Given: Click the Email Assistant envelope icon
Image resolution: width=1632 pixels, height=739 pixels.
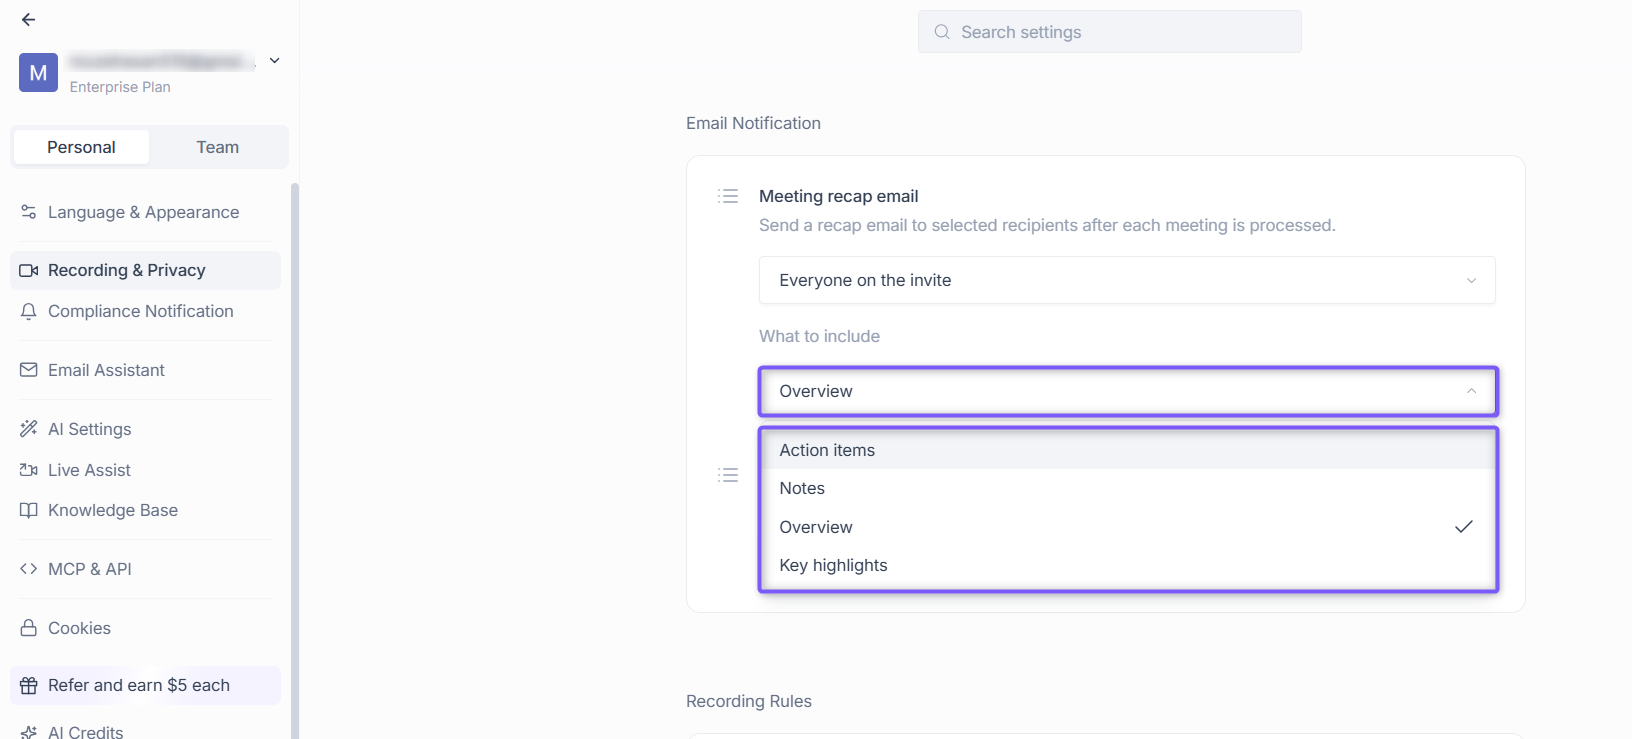Looking at the screenshot, I should pyautogui.click(x=29, y=370).
